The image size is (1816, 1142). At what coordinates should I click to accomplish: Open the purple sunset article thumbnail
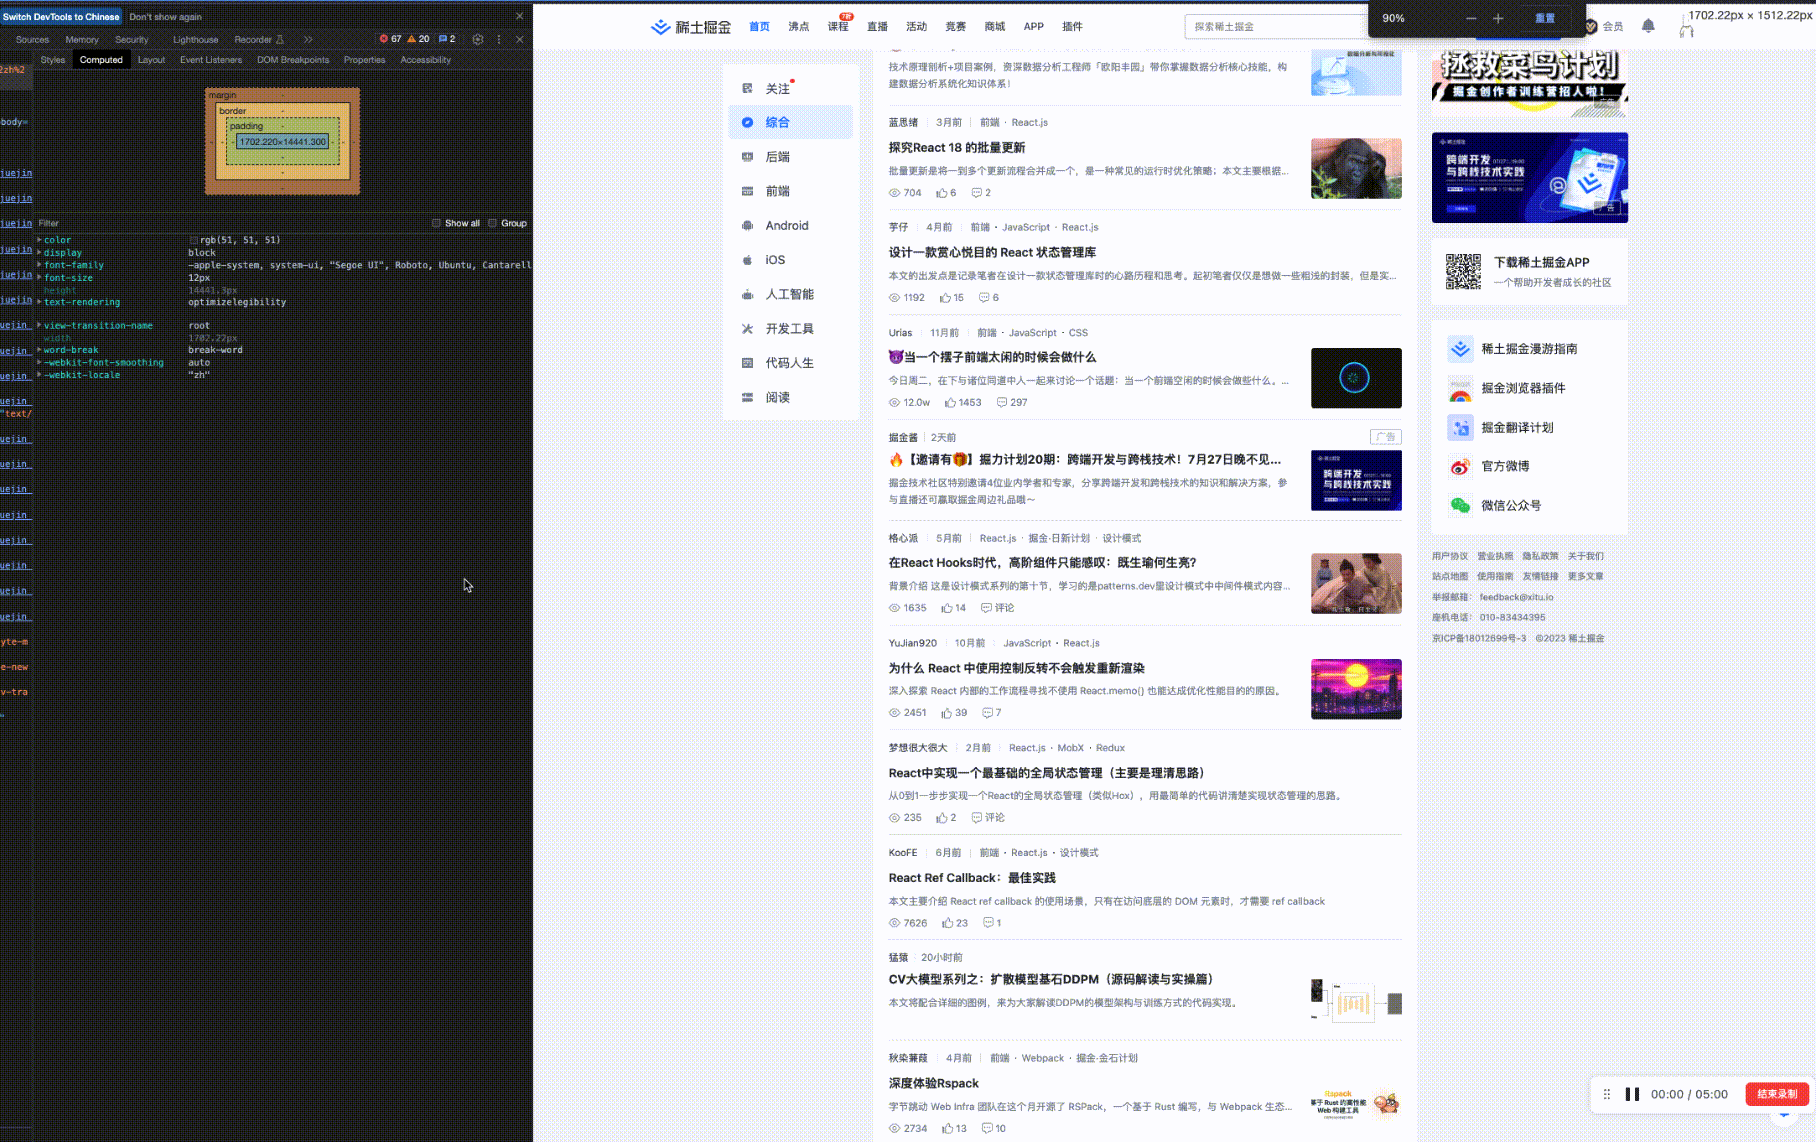pyautogui.click(x=1356, y=689)
